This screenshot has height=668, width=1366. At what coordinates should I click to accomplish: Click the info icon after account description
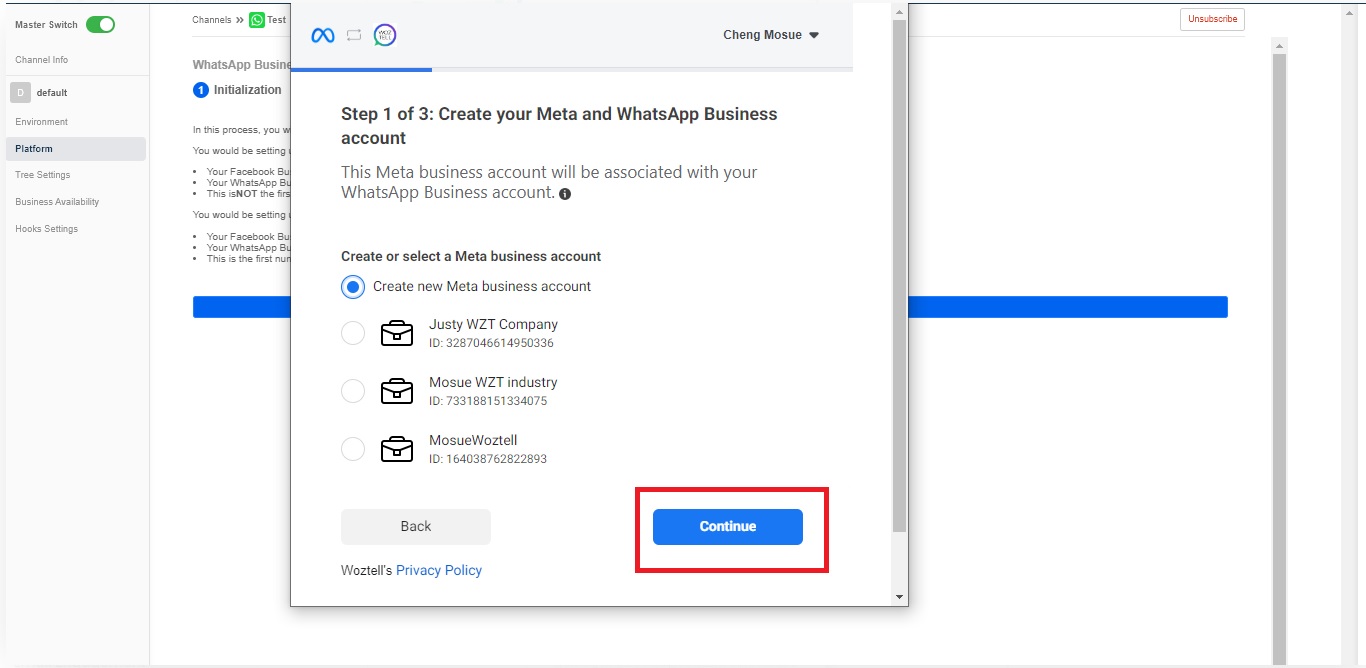tap(565, 194)
